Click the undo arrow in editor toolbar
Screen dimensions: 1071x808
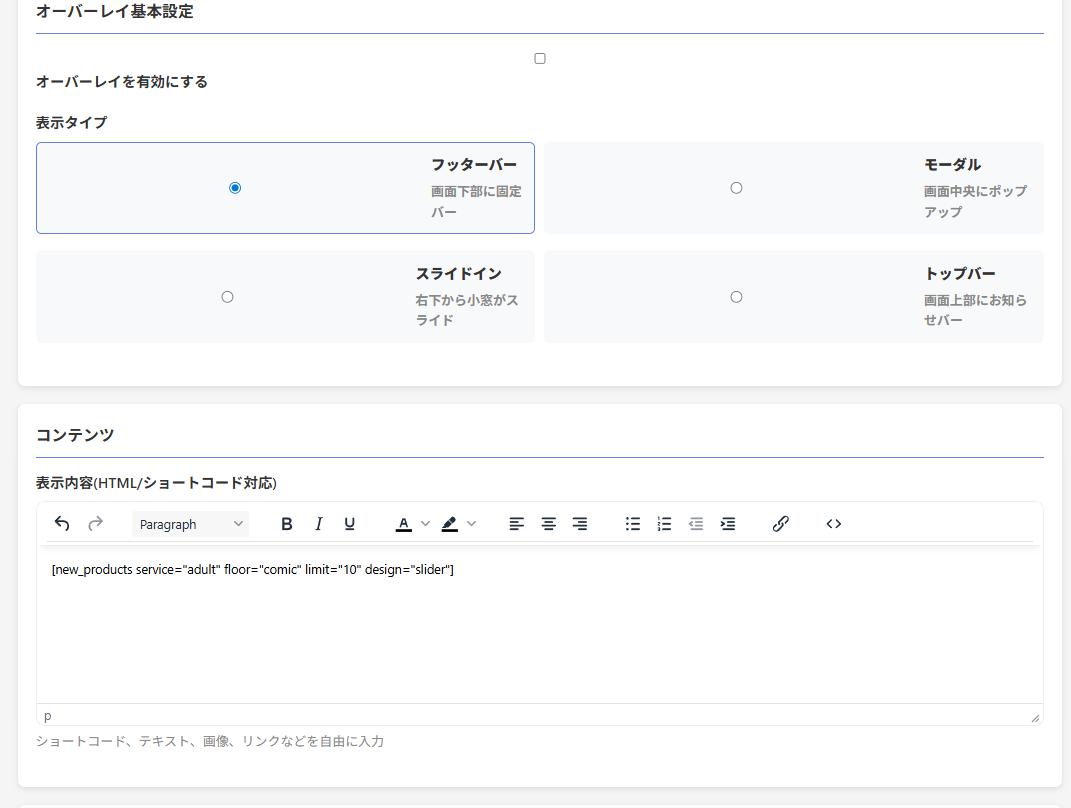(62, 524)
